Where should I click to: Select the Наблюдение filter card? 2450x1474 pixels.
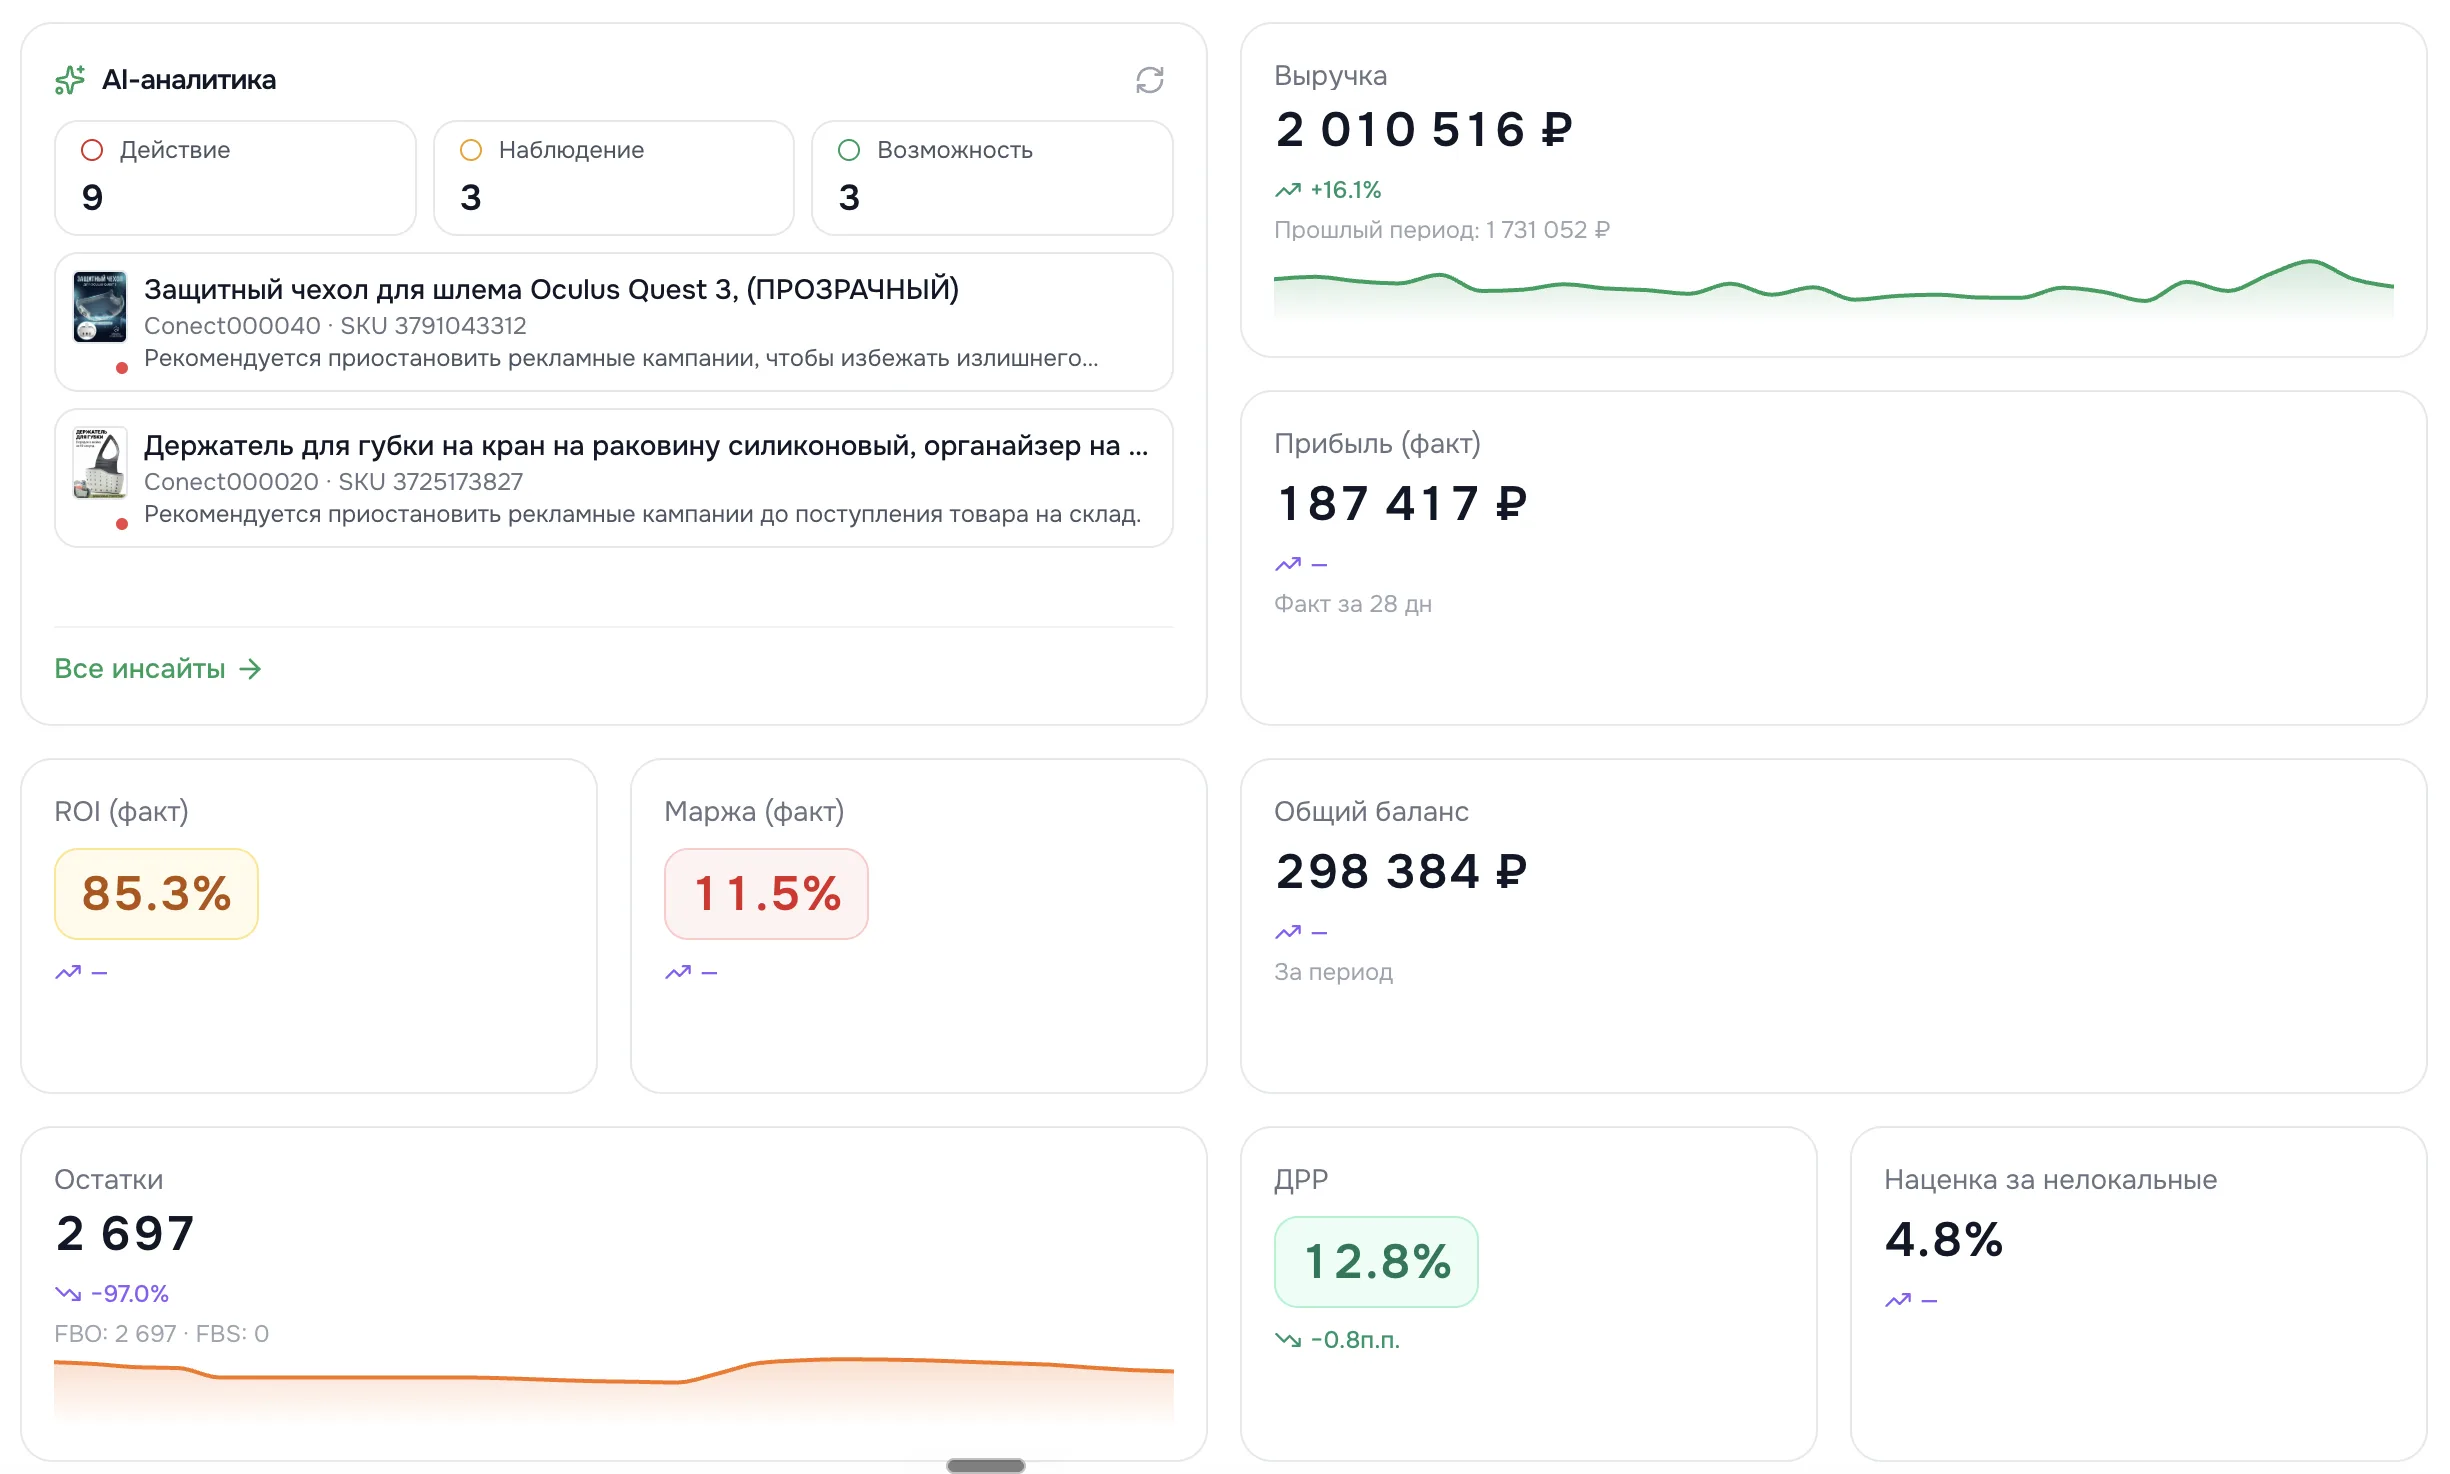point(614,178)
